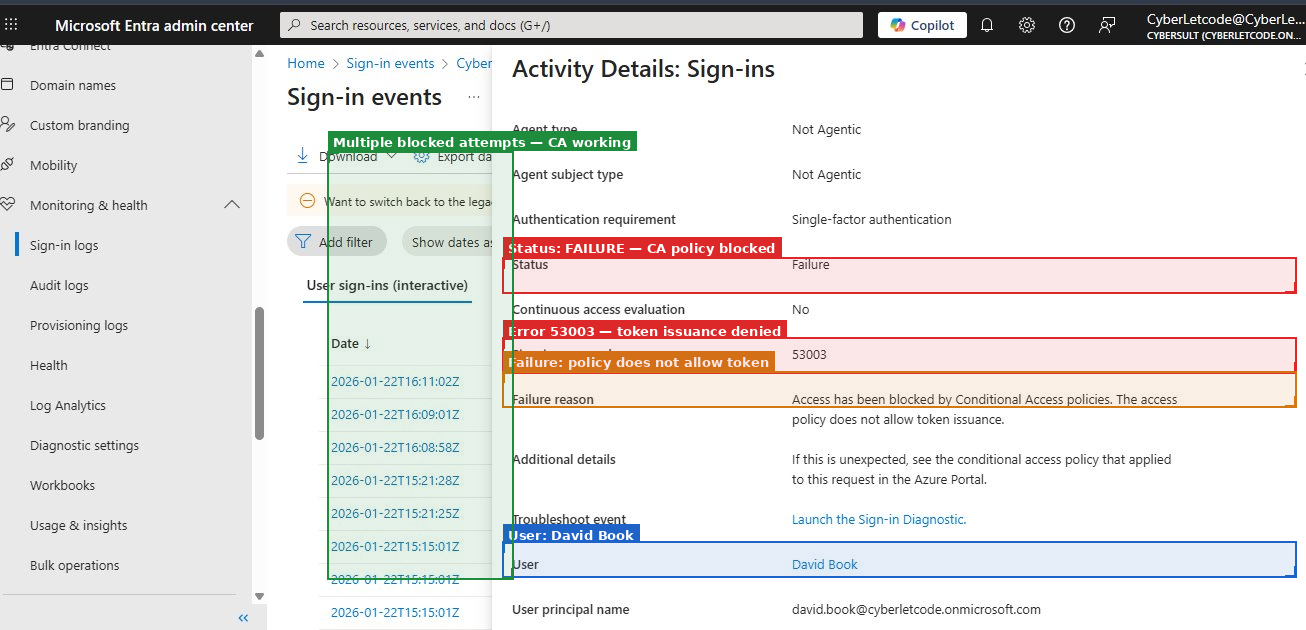
Task: Open Bulk operations in sidebar
Action: pos(75,565)
